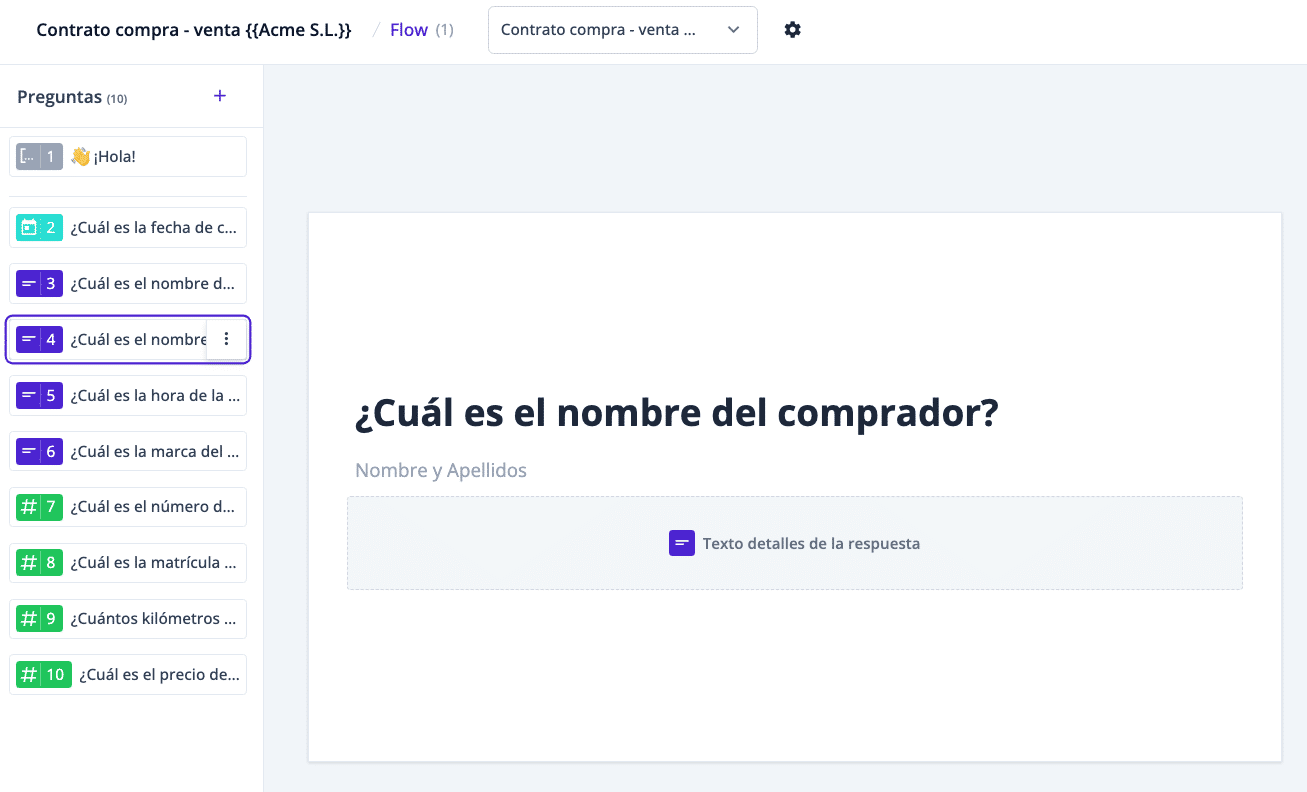Click the calendar icon on question 2

click(29, 228)
